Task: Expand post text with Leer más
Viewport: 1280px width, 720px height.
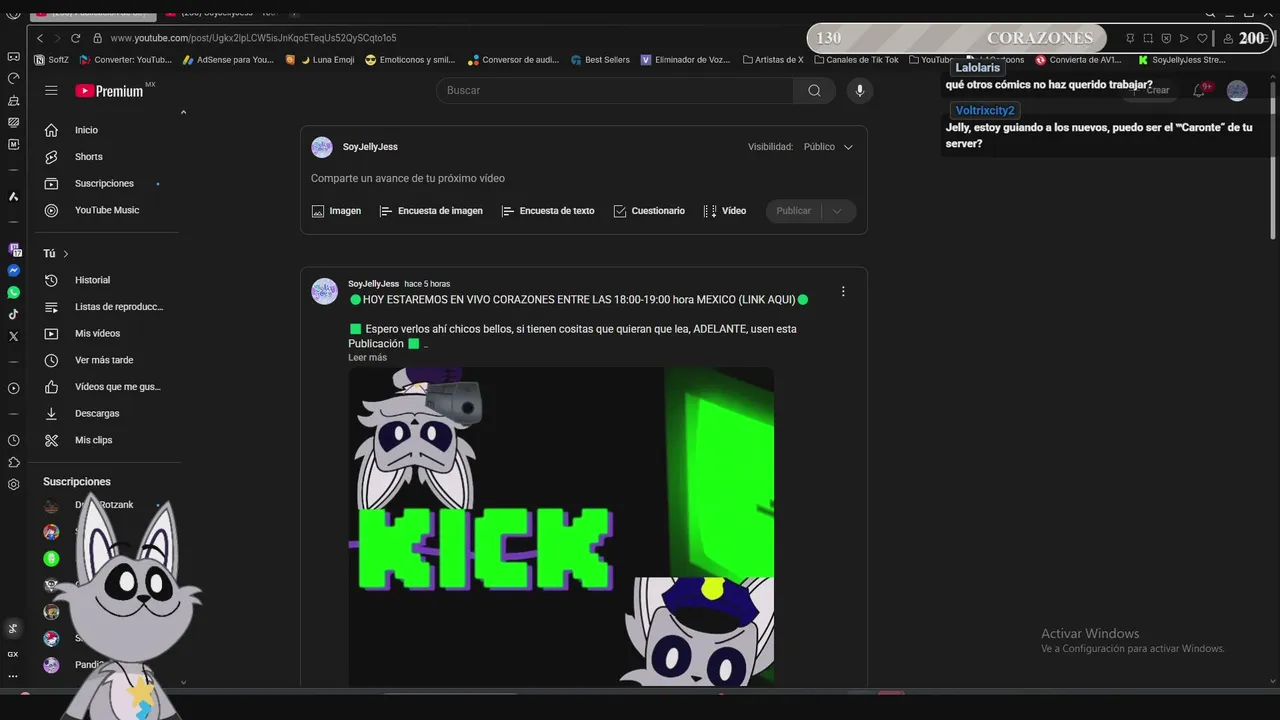Action: click(x=367, y=357)
